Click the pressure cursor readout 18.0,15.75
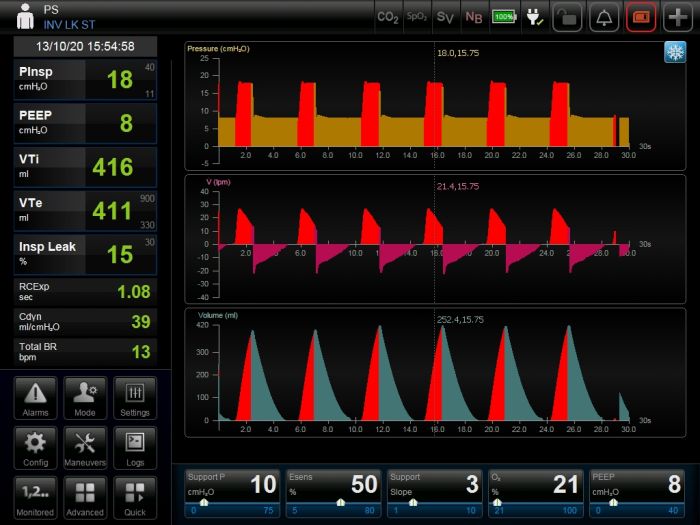Viewport: 700px width, 525px height. click(x=458, y=53)
